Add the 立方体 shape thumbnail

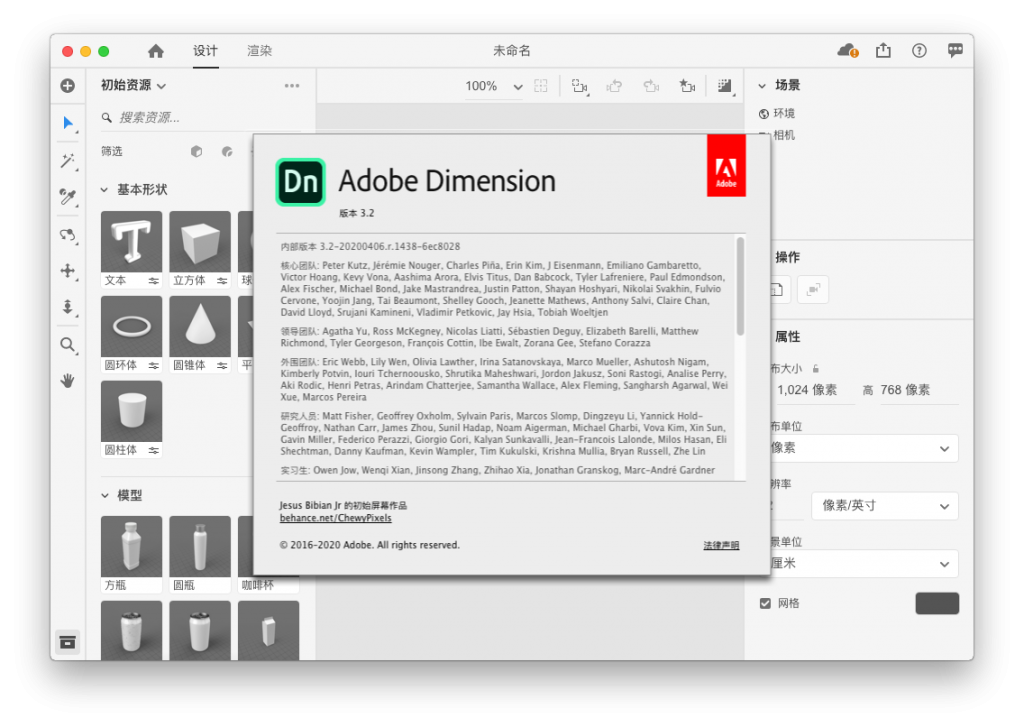(200, 242)
